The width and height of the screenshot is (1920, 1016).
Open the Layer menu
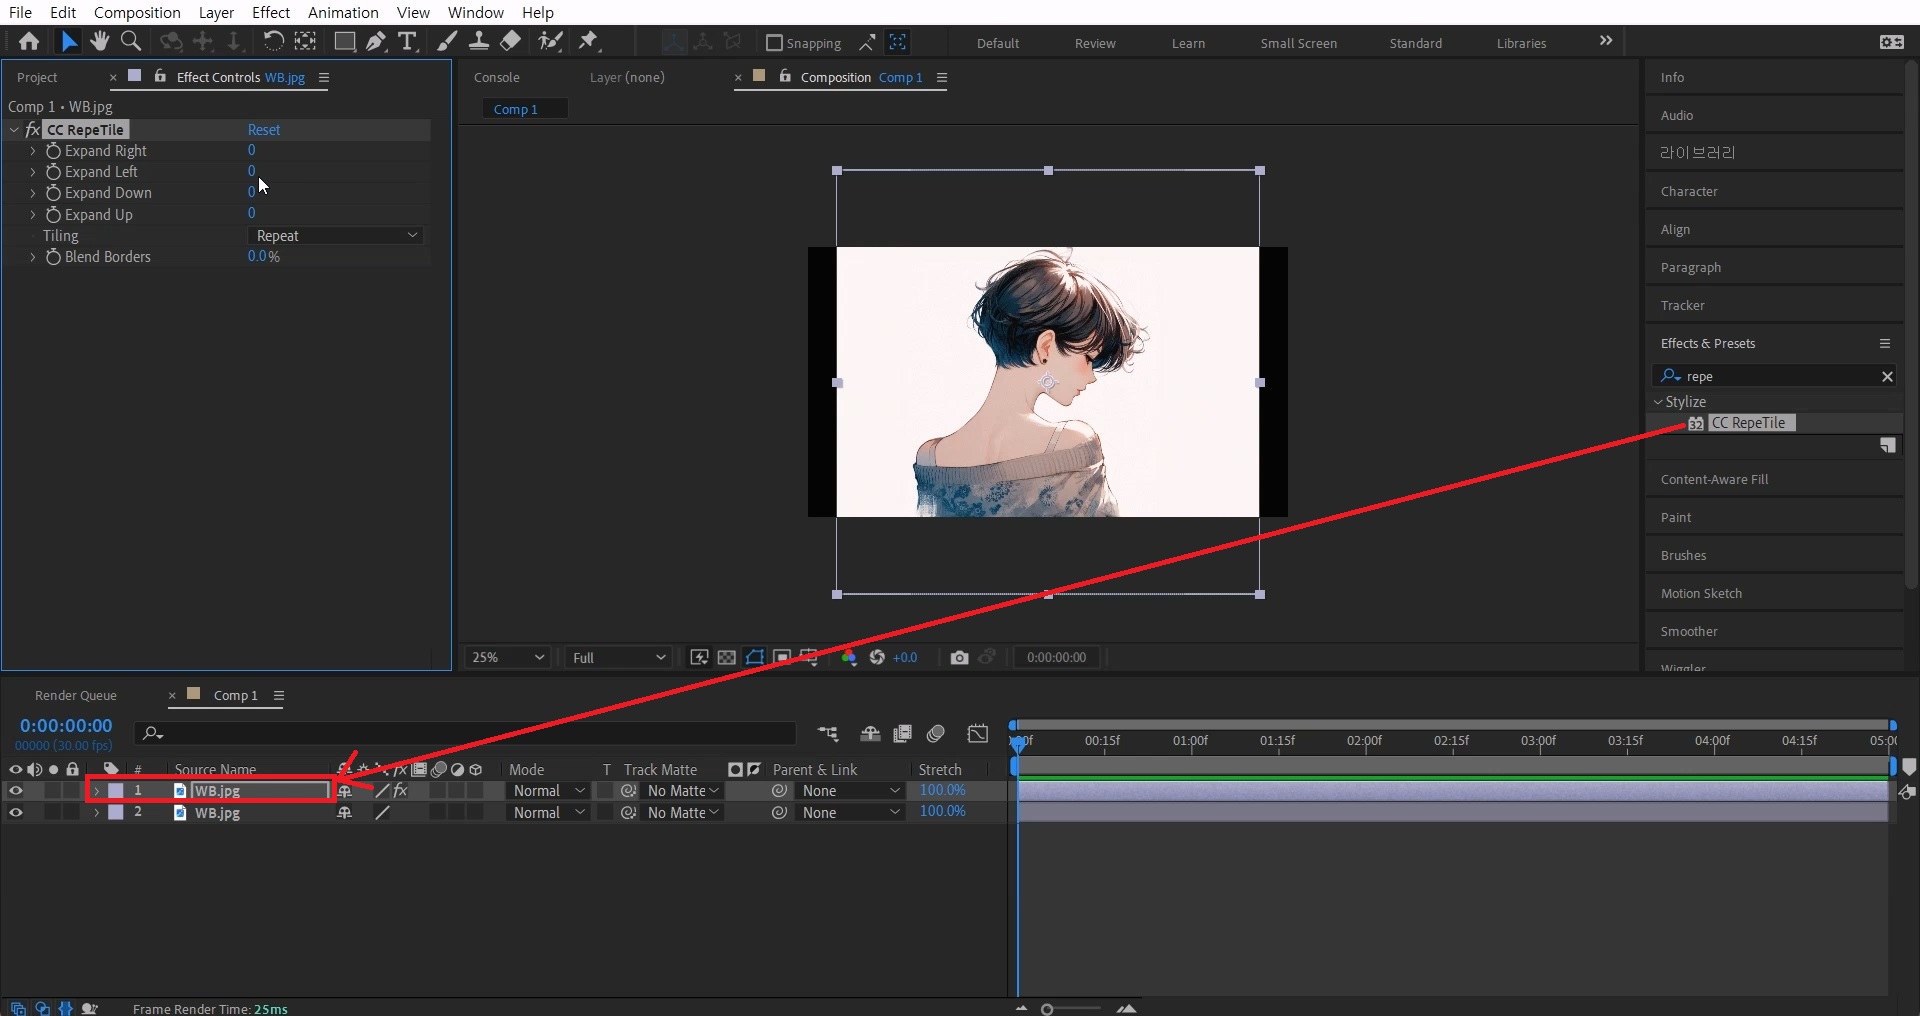point(216,12)
